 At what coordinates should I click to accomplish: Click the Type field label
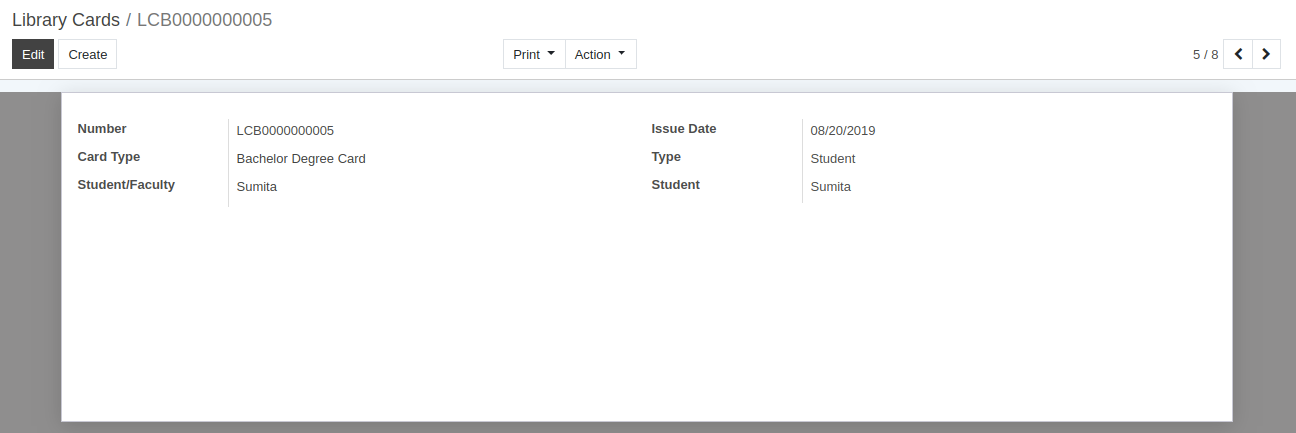tap(666, 156)
